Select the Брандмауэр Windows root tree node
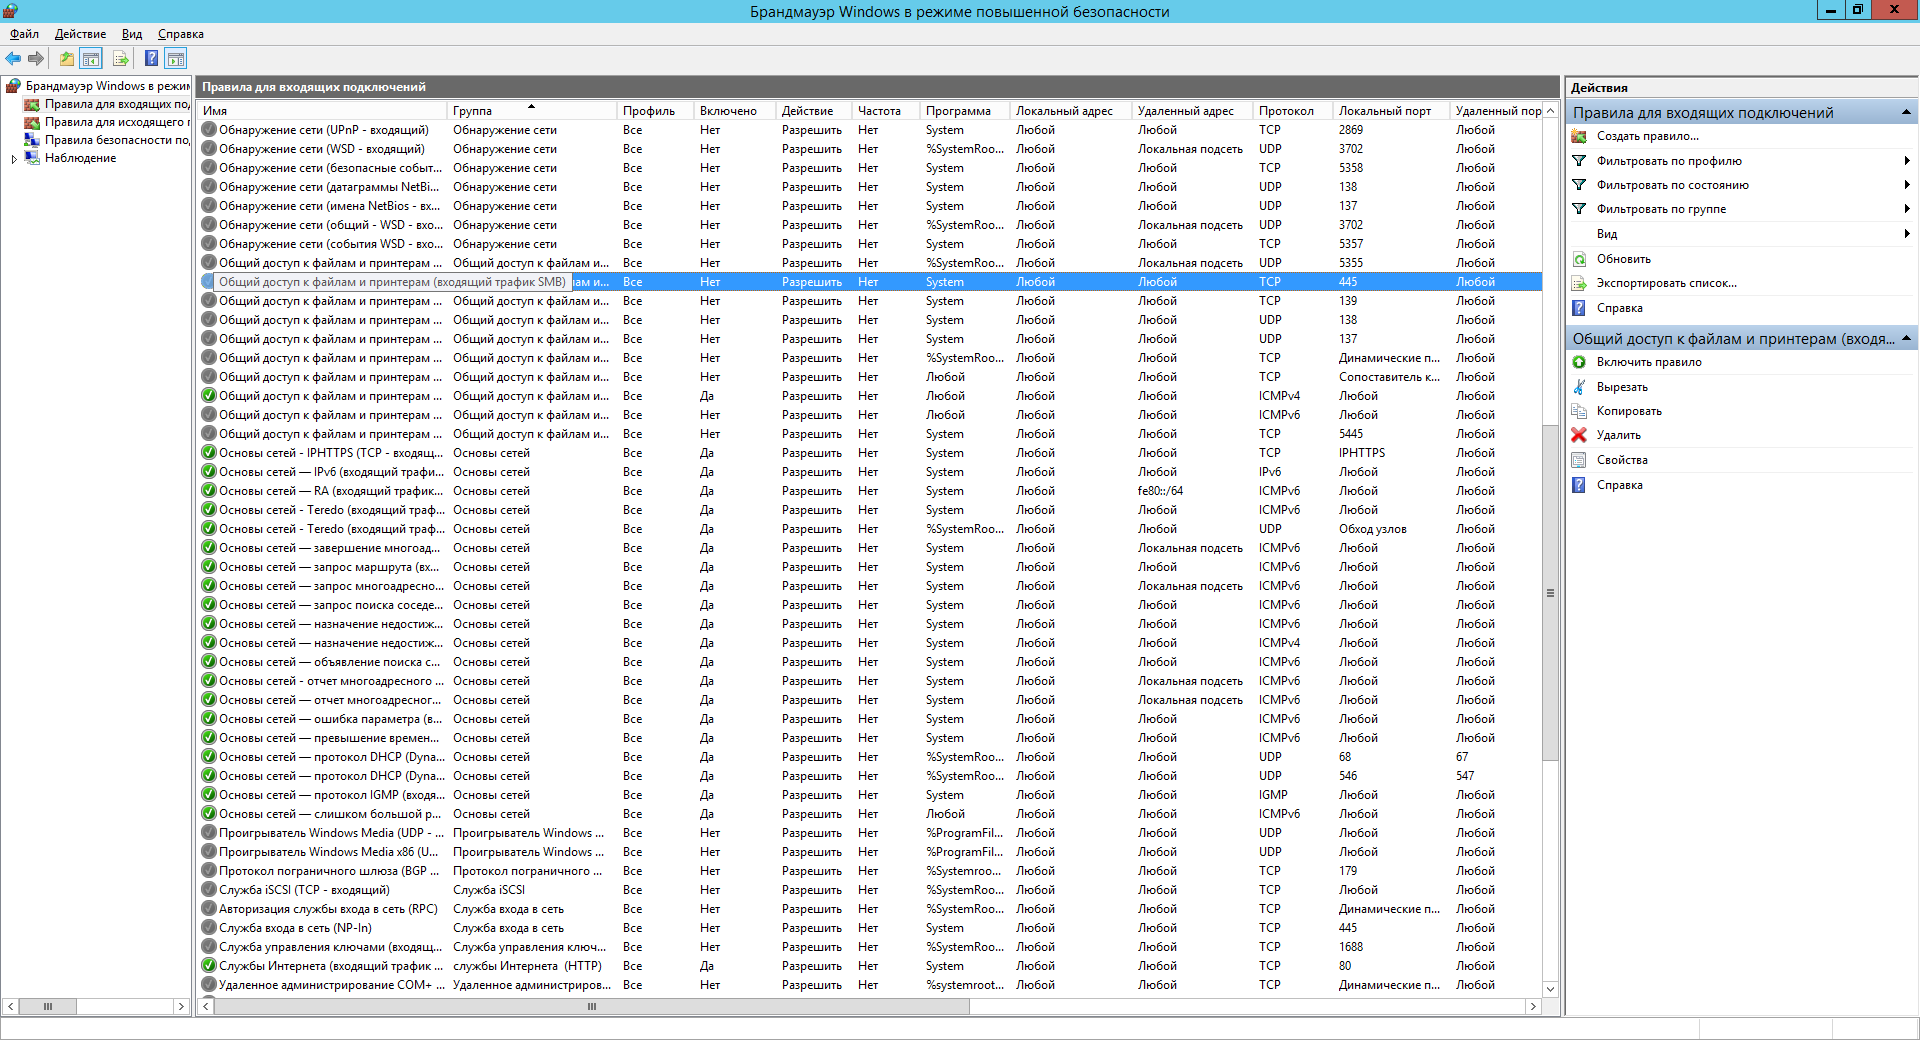 107,86
